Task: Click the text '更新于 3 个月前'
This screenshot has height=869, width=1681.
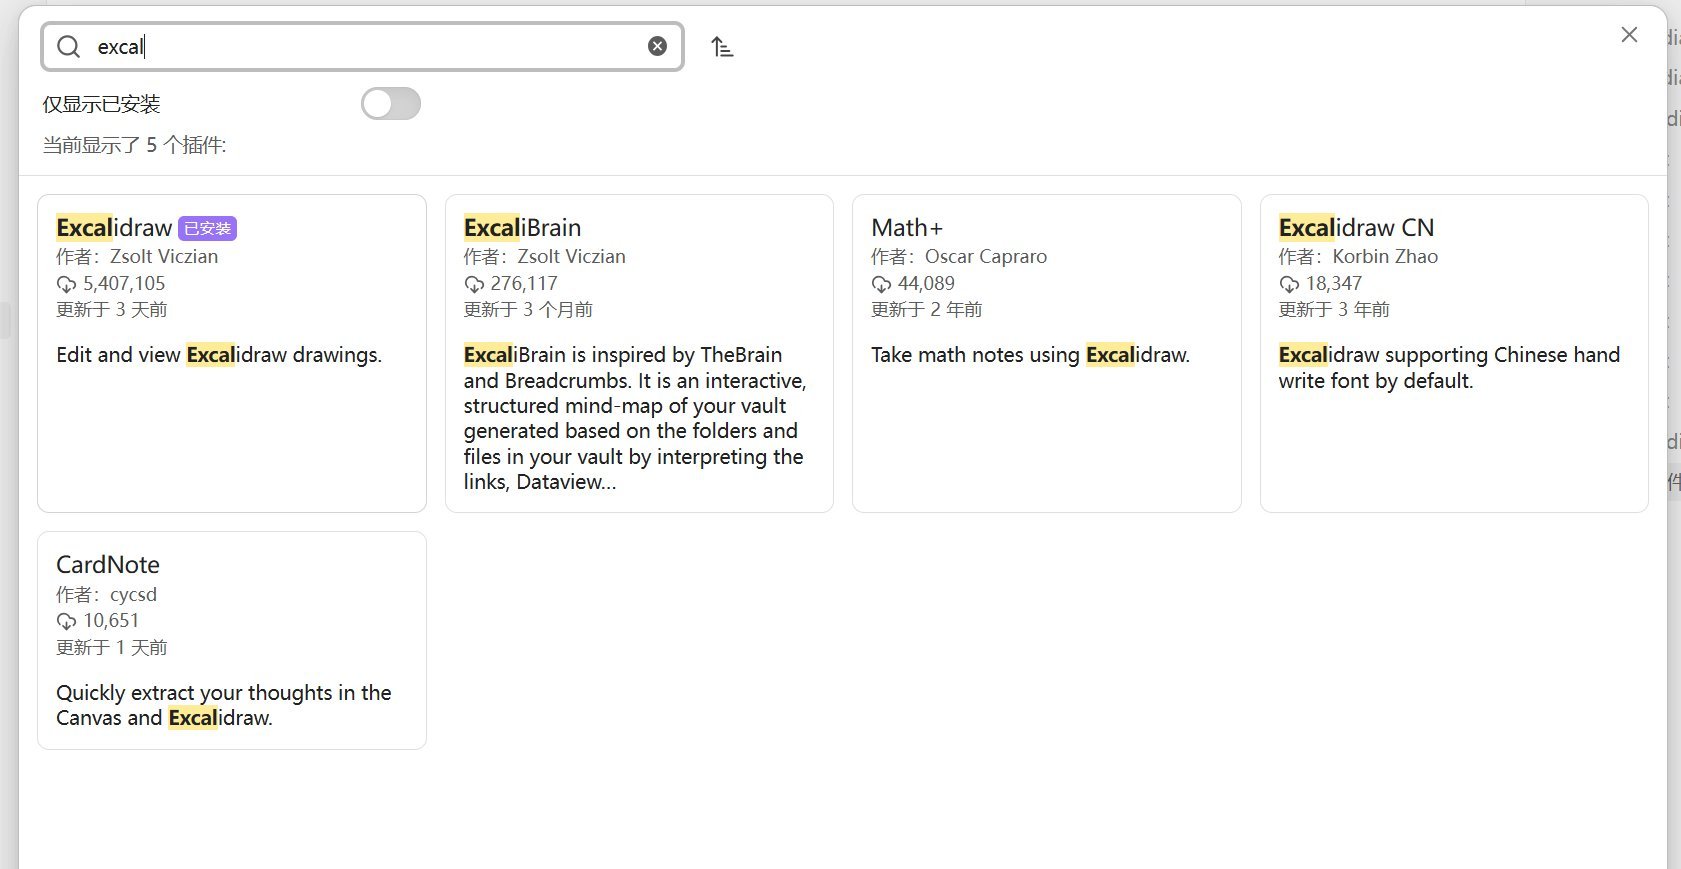Action: click(x=528, y=310)
